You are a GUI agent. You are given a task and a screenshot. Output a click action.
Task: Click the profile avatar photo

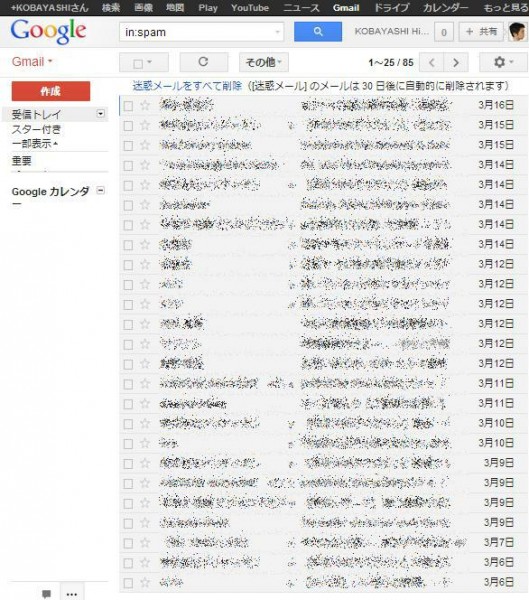(x=518, y=31)
